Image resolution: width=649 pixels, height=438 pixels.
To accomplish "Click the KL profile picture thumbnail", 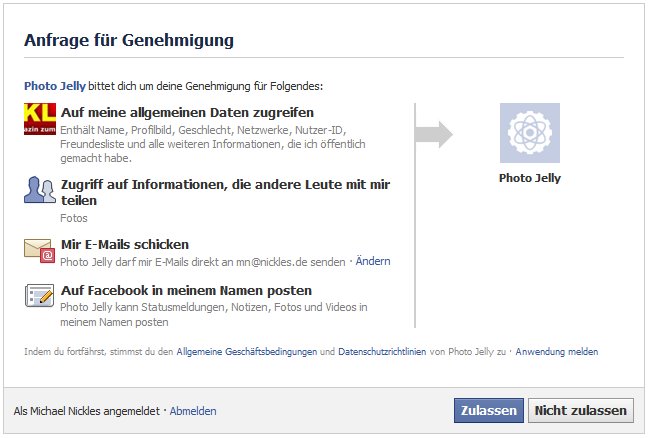I will 40,119.
